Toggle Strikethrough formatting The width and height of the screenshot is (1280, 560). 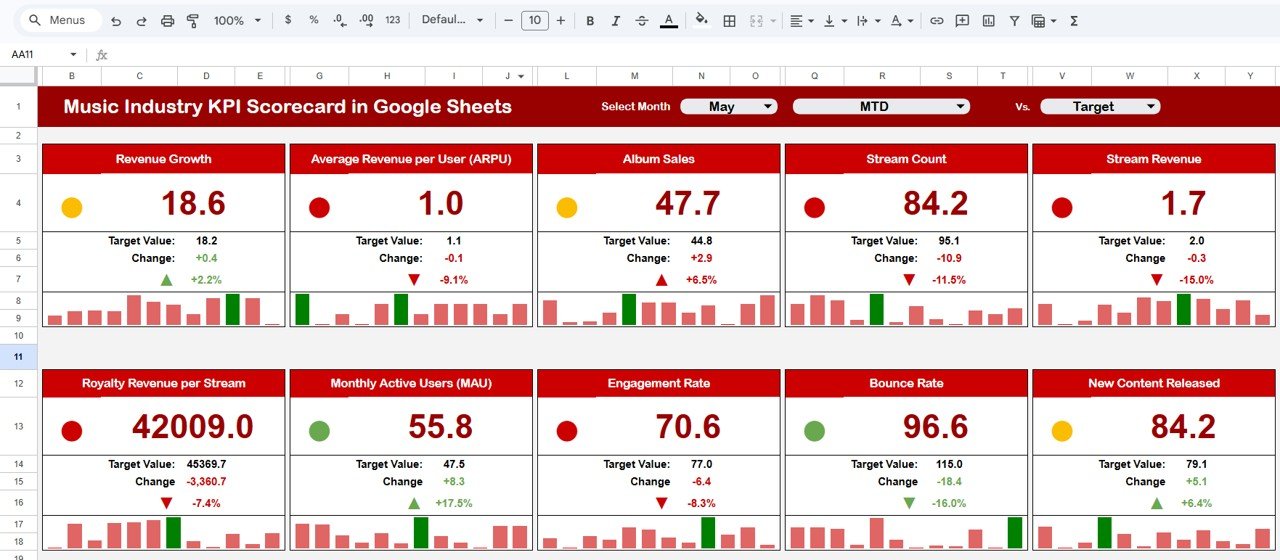click(642, 21)
